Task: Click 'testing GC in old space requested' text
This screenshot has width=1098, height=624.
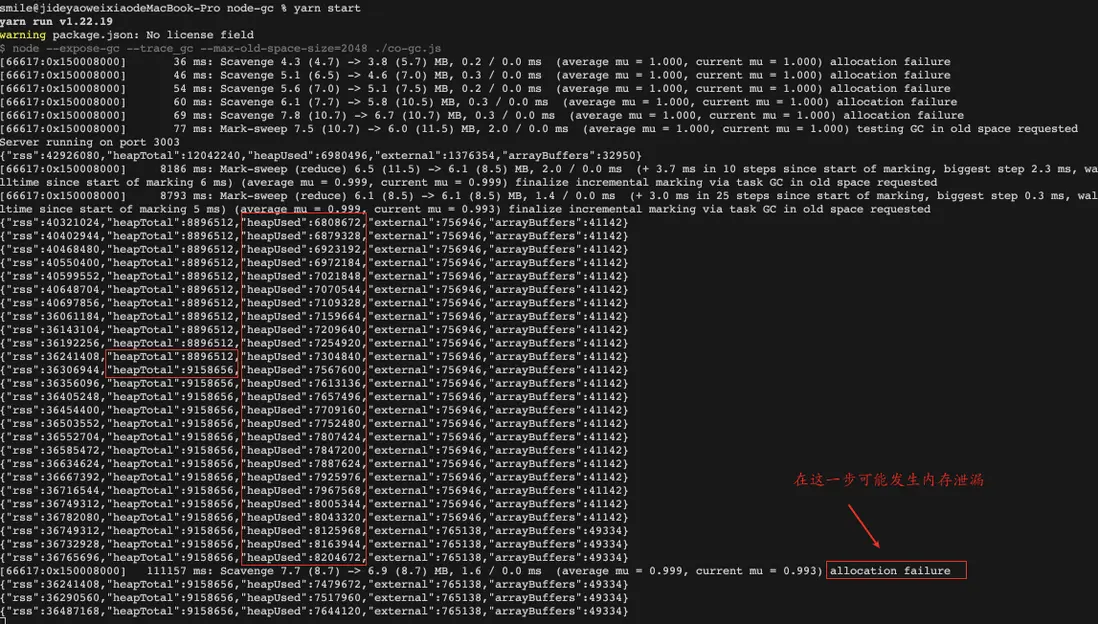Action: pyautogui.click(x=967, y=129)
